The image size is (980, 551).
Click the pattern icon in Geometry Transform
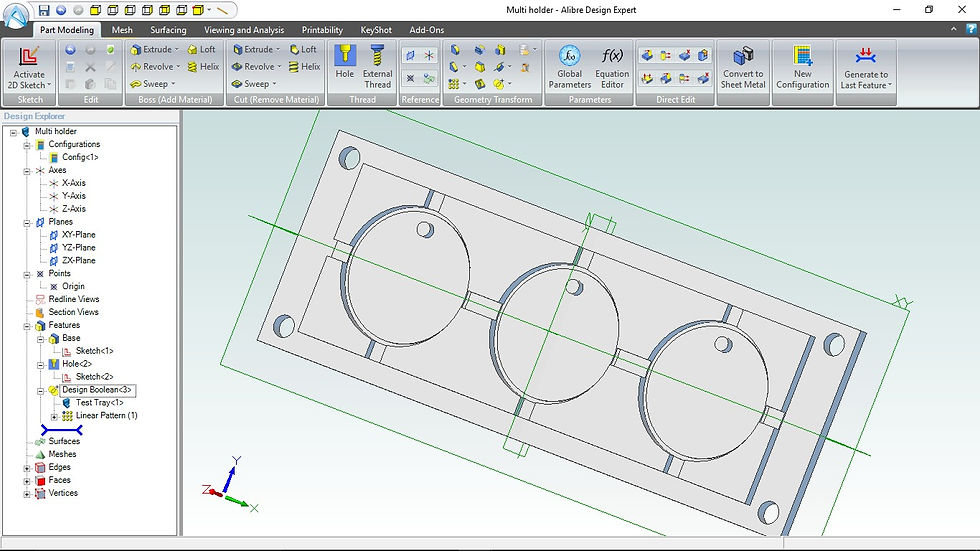tap(454, 84)
